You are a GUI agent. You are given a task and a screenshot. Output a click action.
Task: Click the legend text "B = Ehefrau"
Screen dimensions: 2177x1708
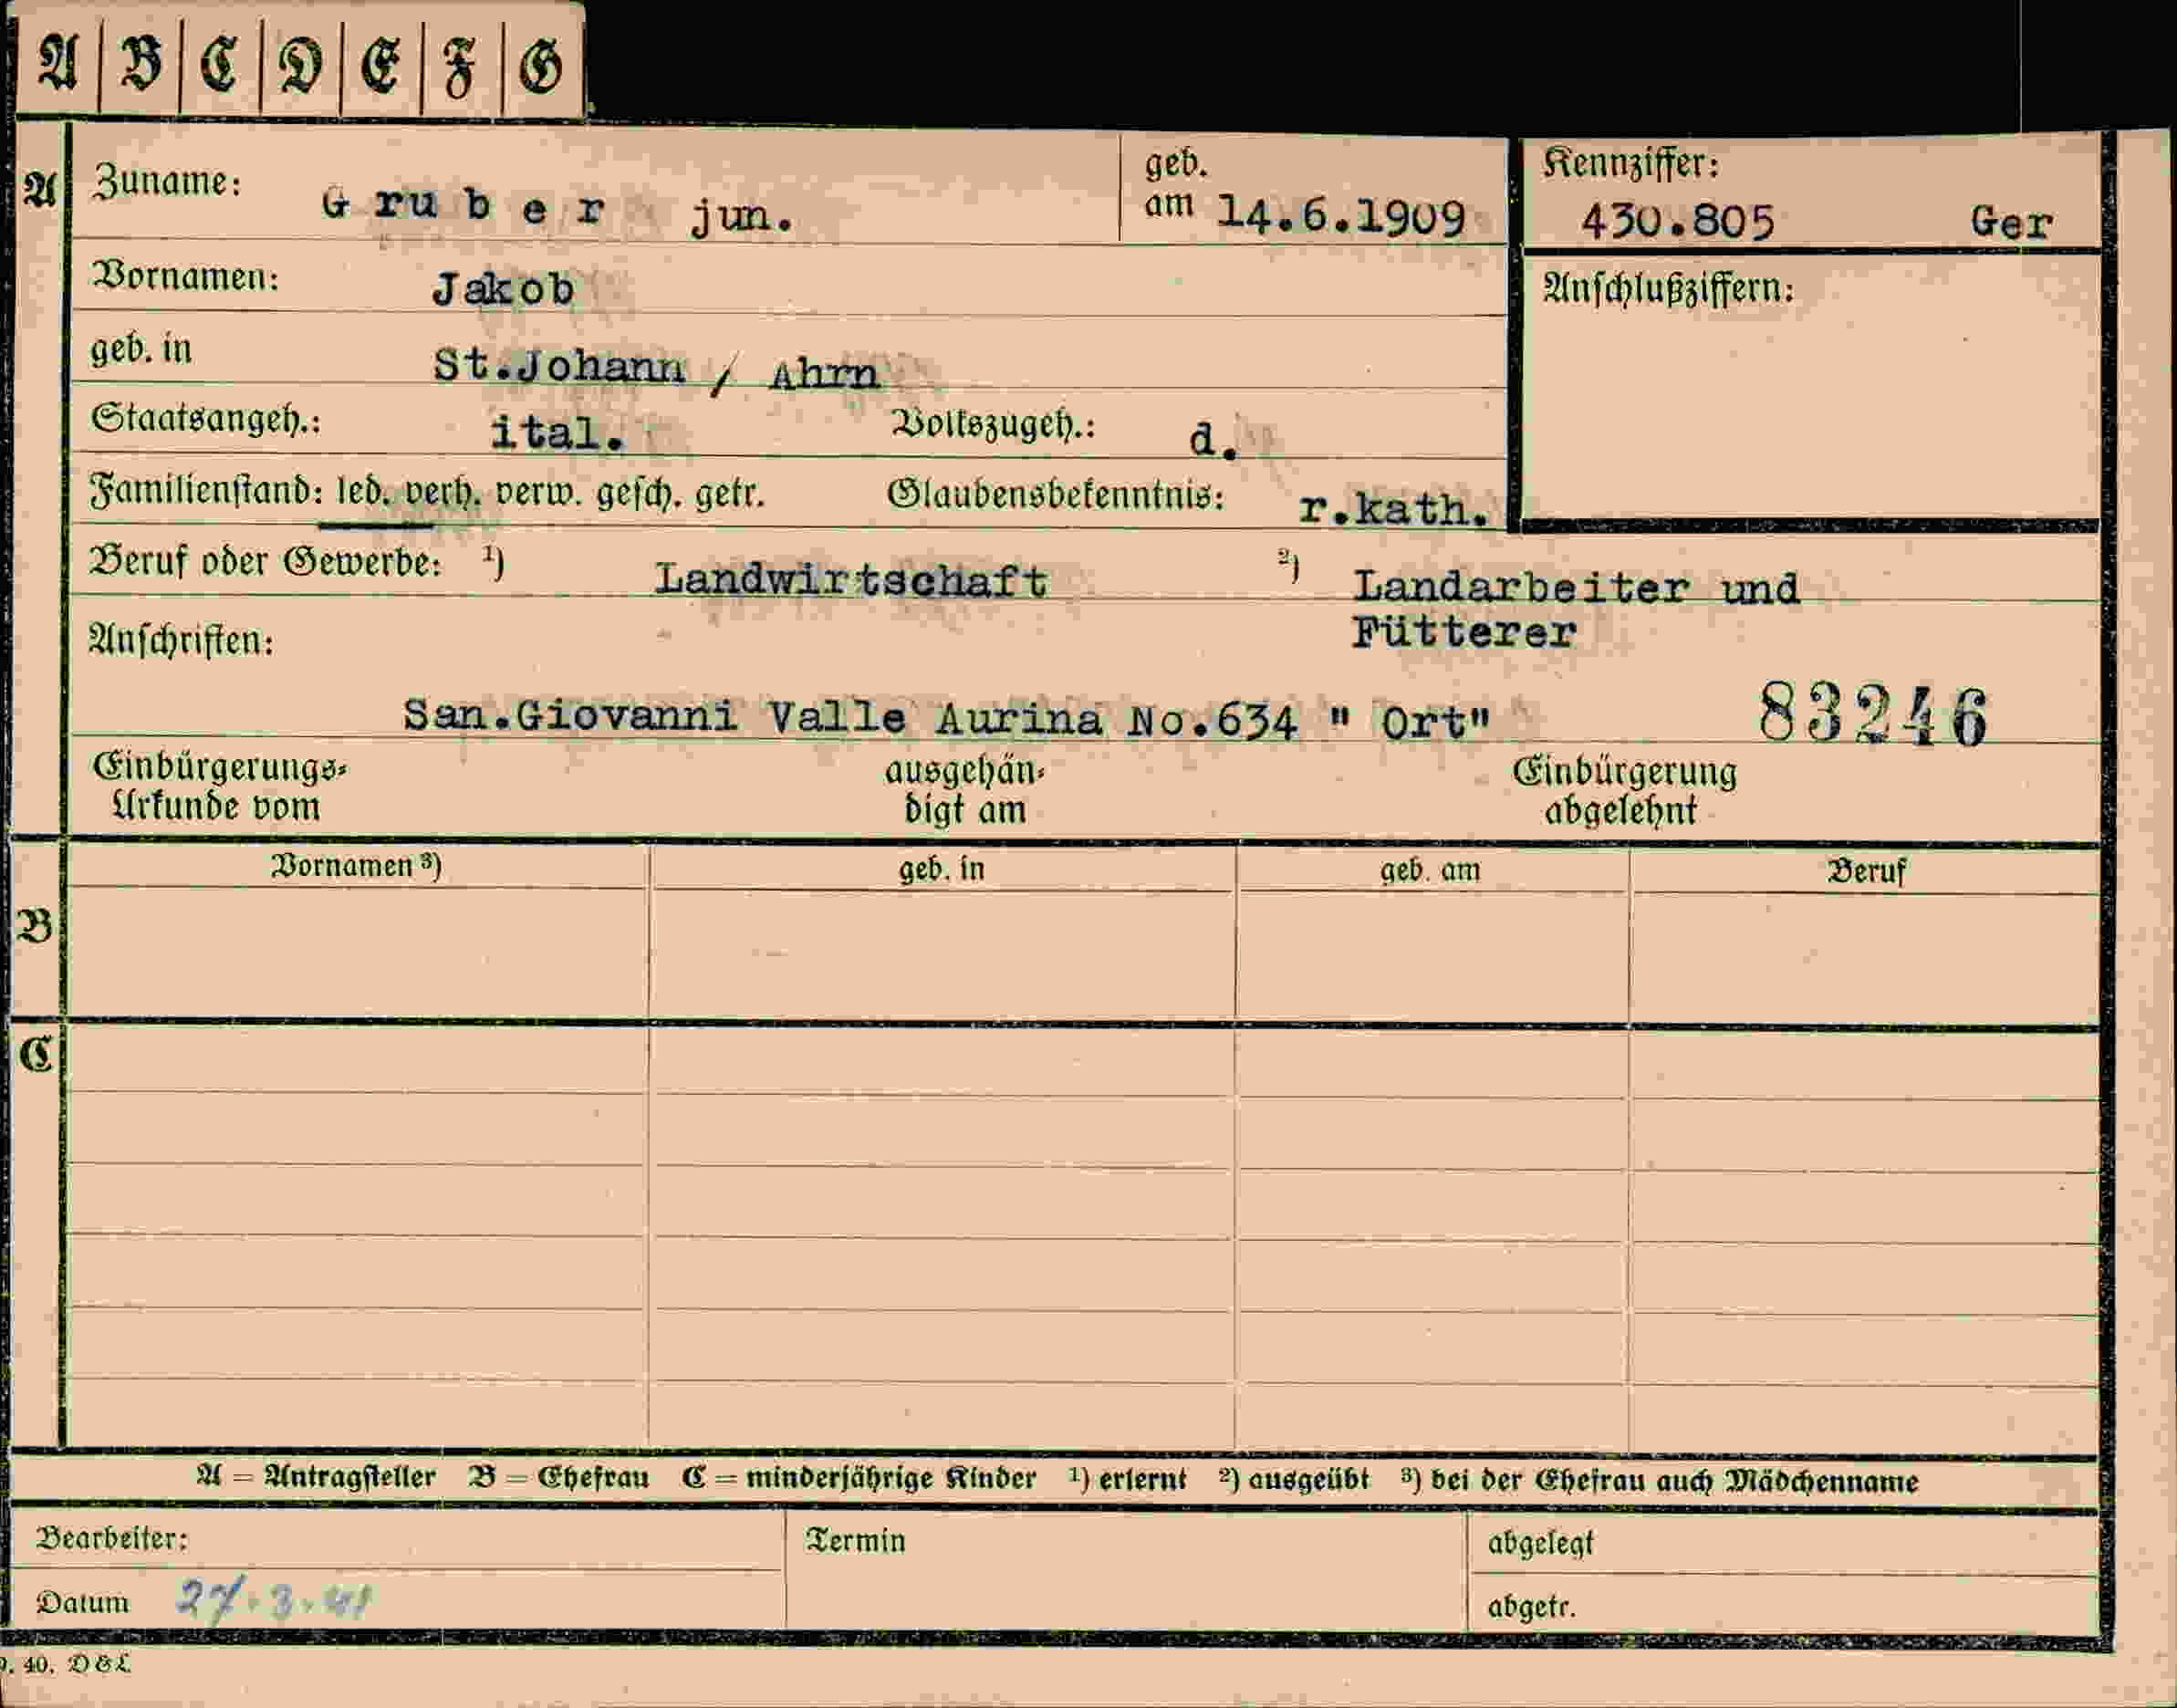click(558, 1478)
